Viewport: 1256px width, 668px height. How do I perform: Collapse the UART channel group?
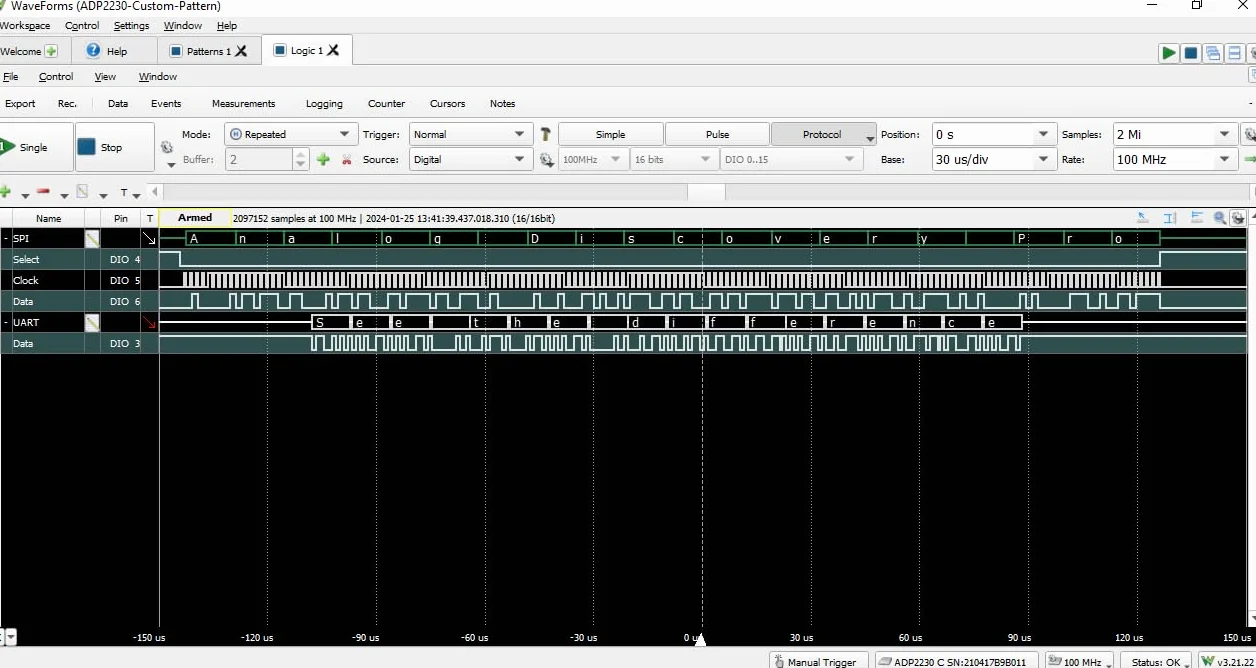click(x=5, y=323)
